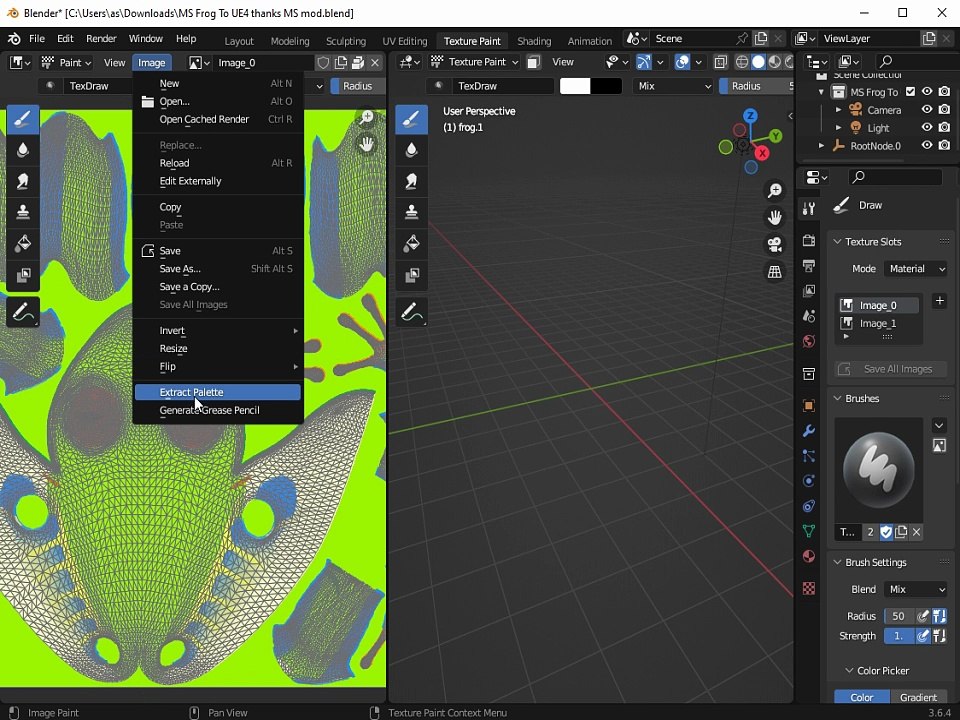Select Image_1 texture slot
960x720 pixels.
(878, 323)
